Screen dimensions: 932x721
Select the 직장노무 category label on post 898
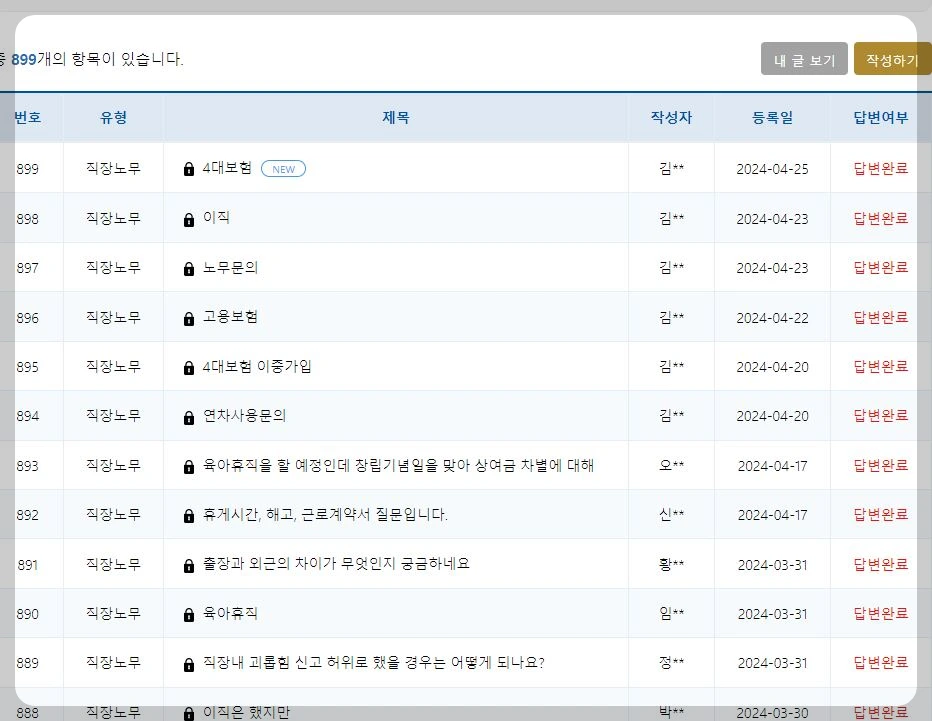coord(110,218)
